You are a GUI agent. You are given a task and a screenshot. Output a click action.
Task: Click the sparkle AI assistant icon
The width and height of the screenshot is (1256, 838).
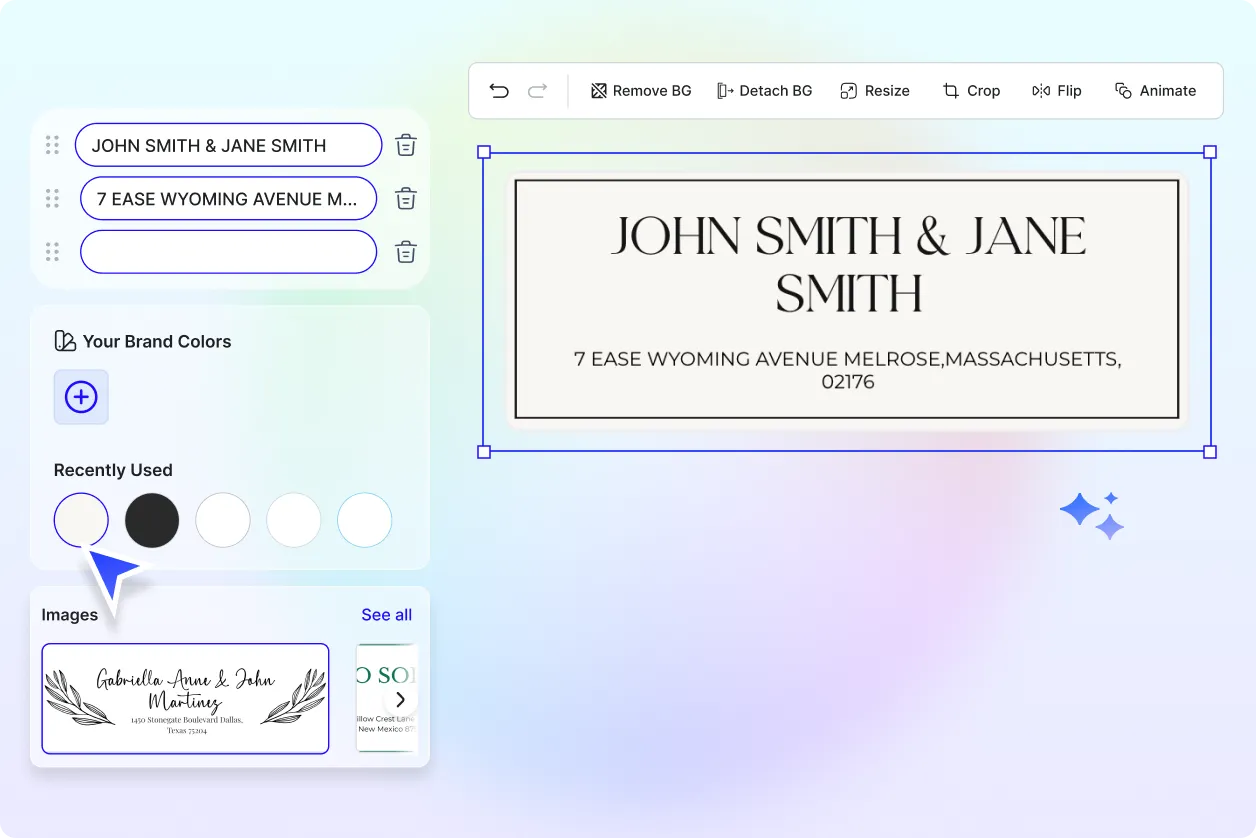pos(1092,513)
